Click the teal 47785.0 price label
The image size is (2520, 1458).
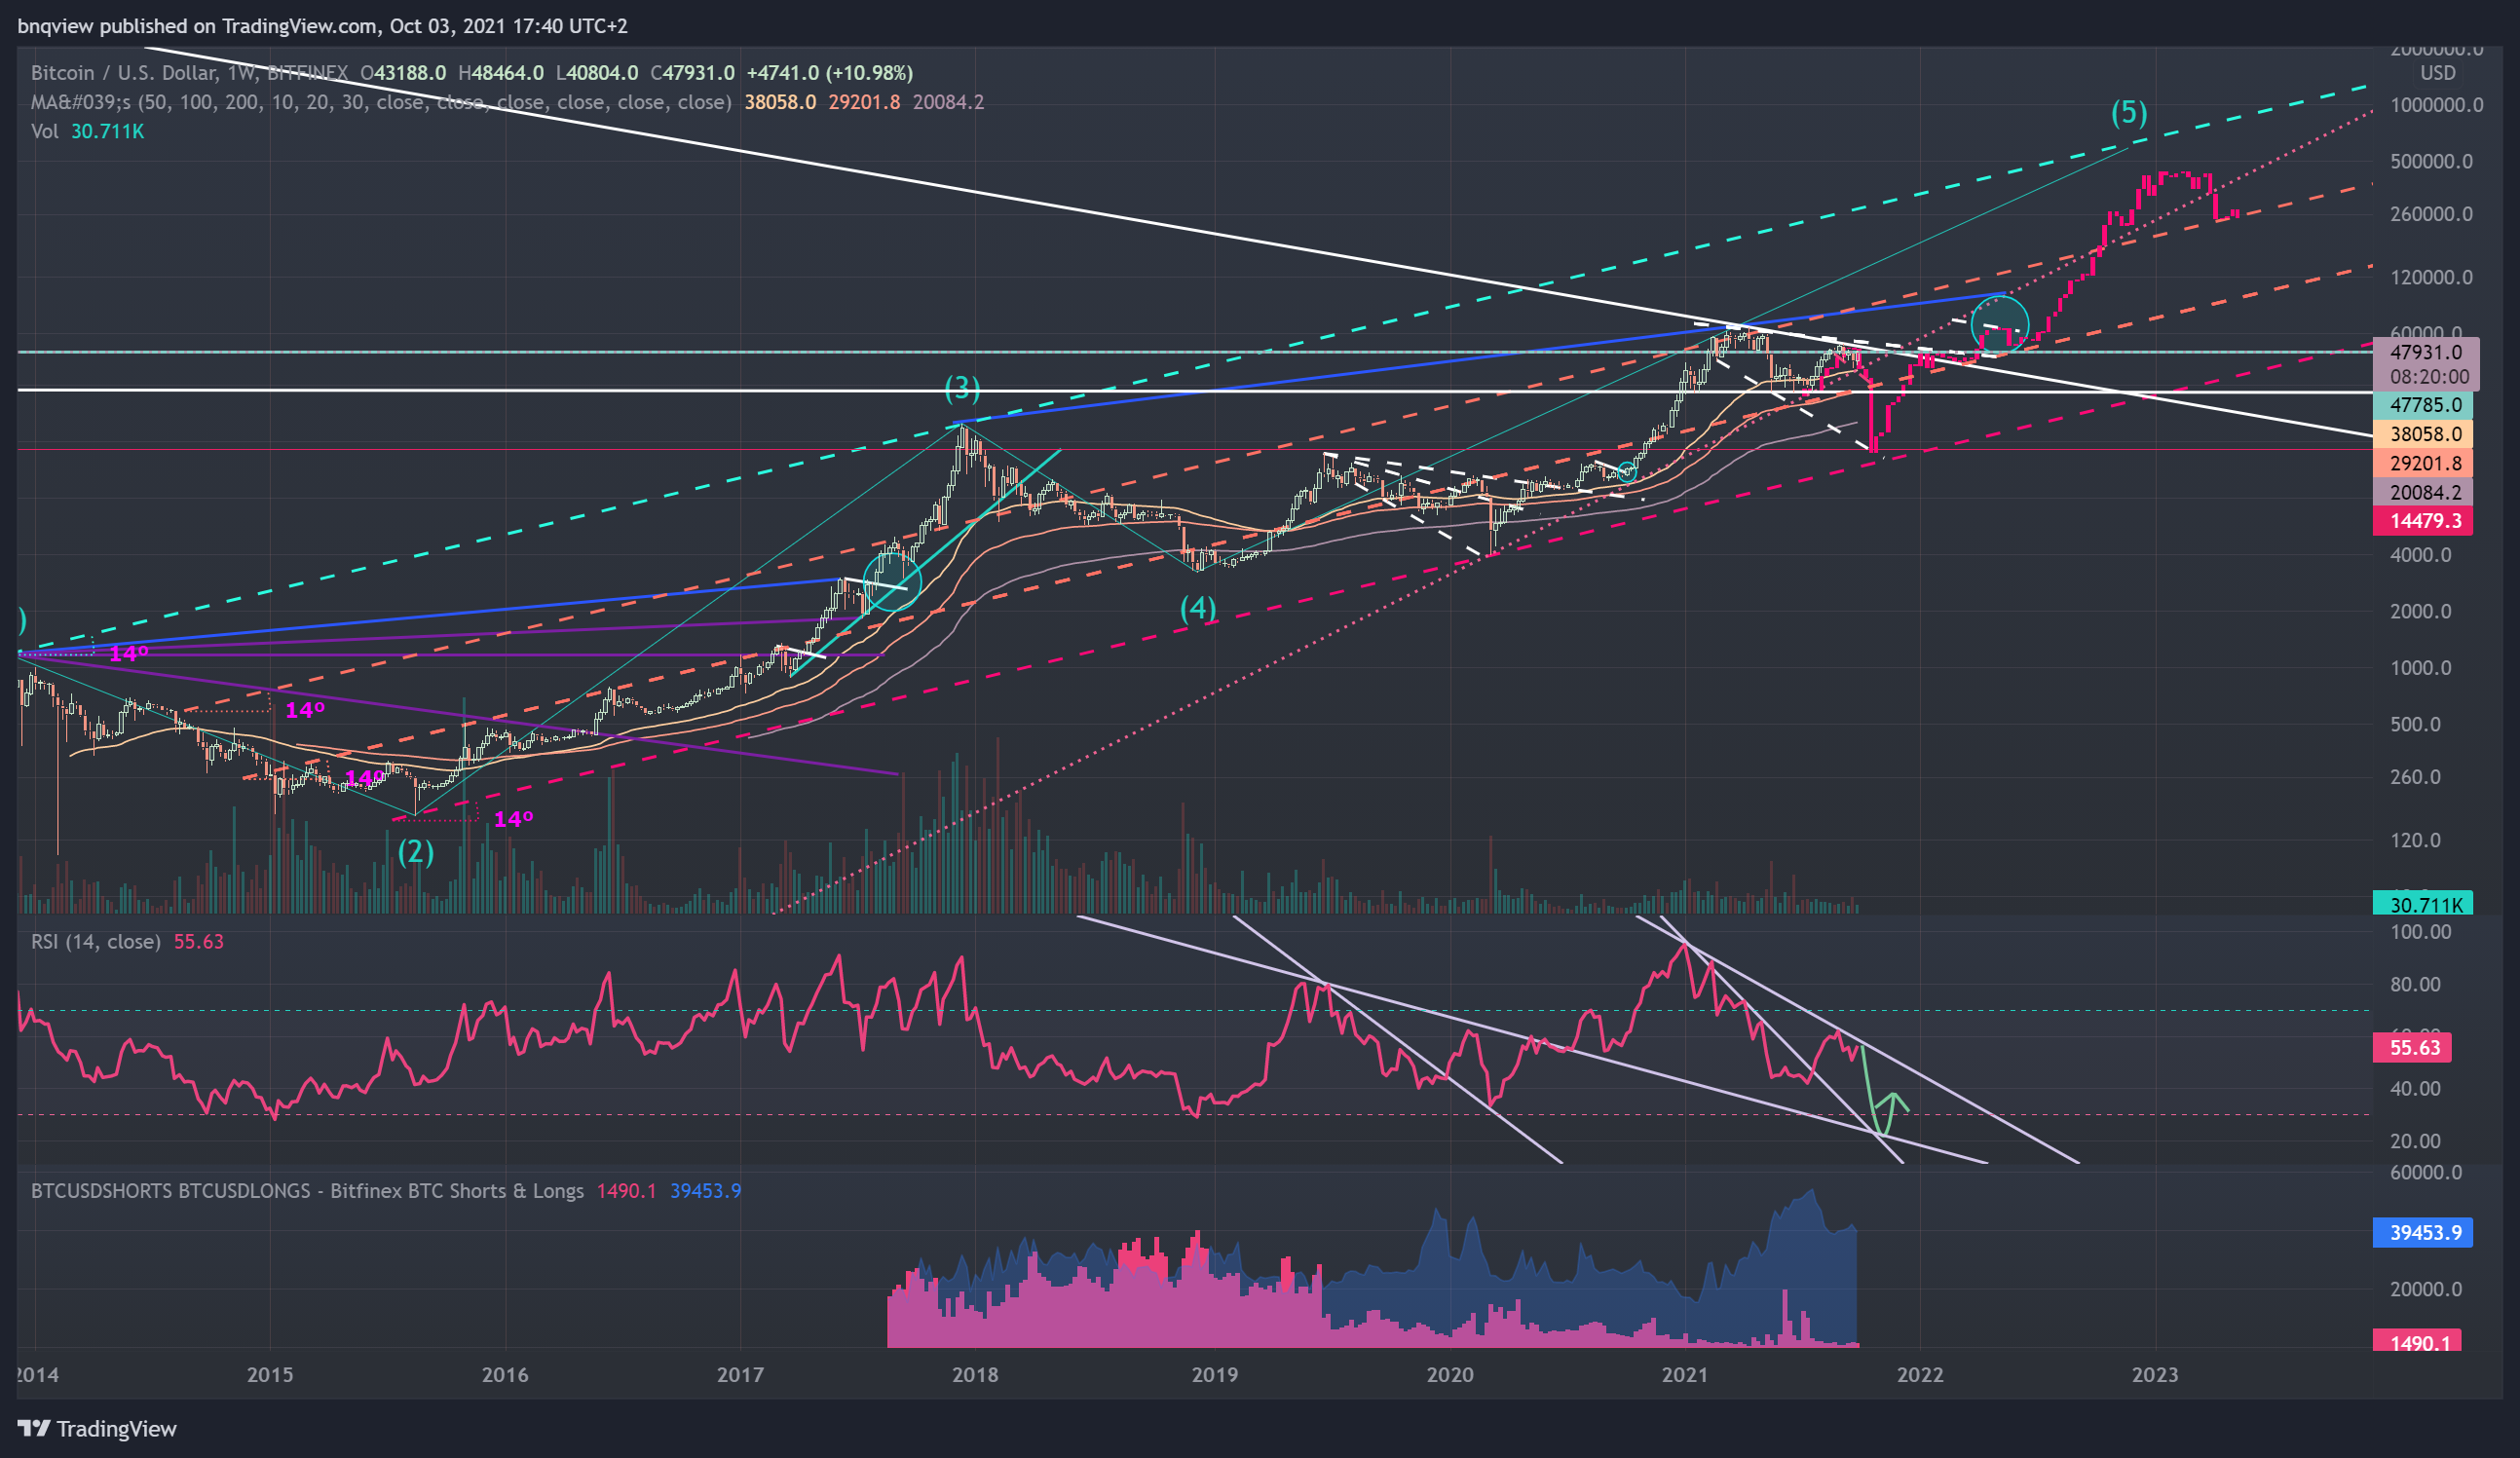(2422, 405)
